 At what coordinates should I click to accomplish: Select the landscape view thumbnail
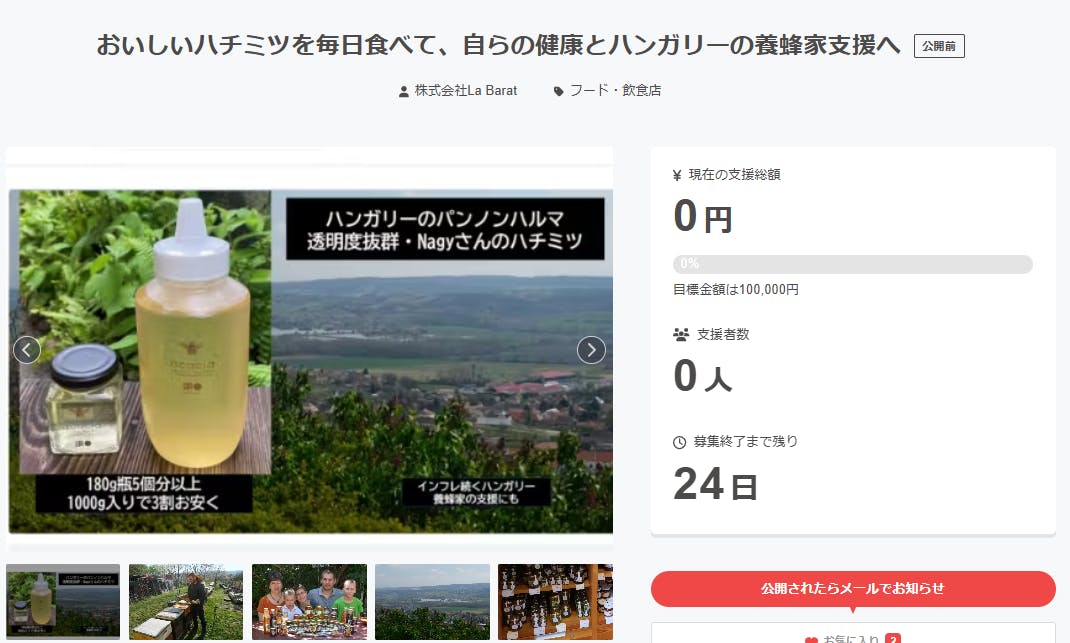tap(433, 602)
